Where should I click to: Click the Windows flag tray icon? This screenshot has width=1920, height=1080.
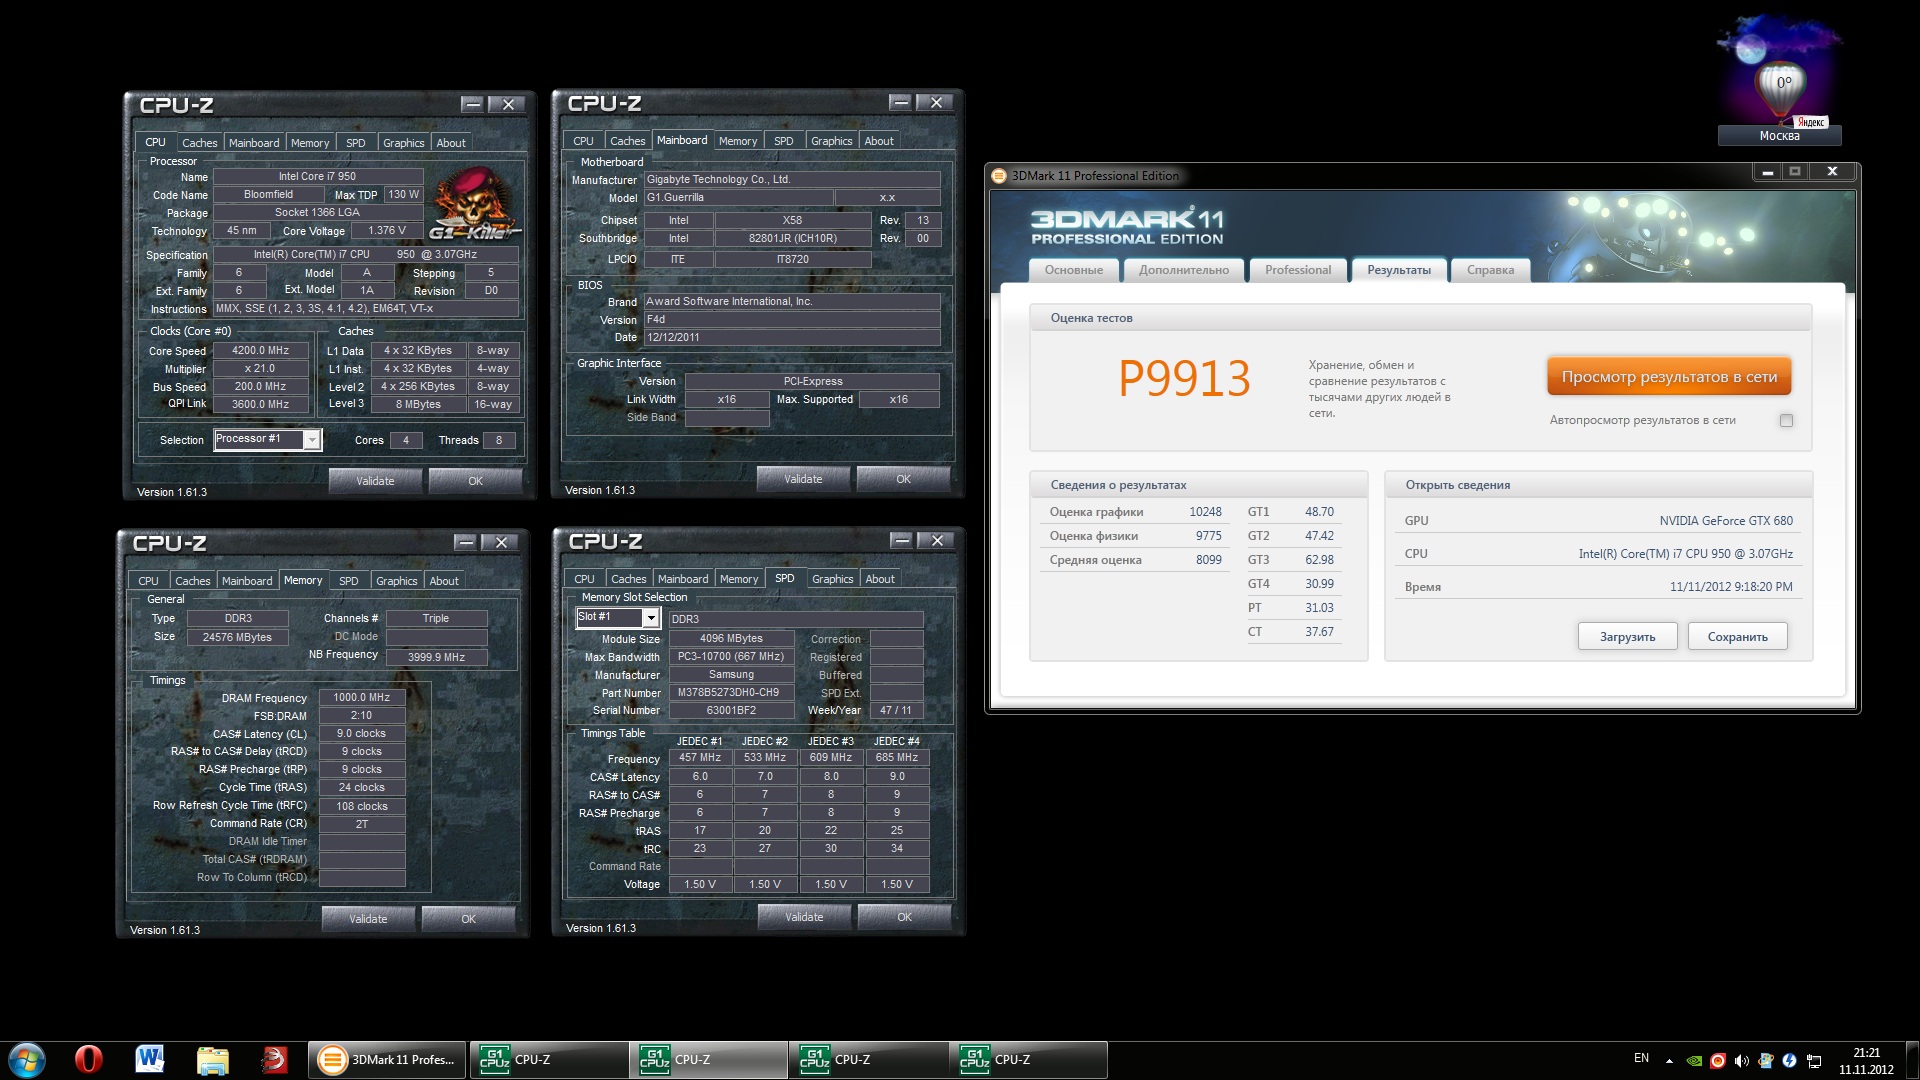(x=1766, y=1060)
